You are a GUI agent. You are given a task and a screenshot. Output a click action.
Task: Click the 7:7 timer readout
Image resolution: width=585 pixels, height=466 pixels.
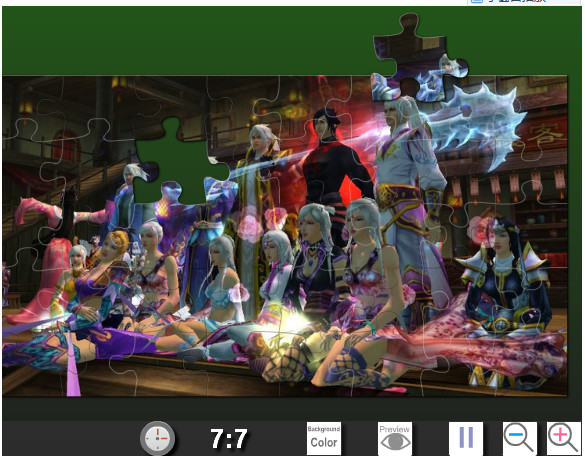229,438
